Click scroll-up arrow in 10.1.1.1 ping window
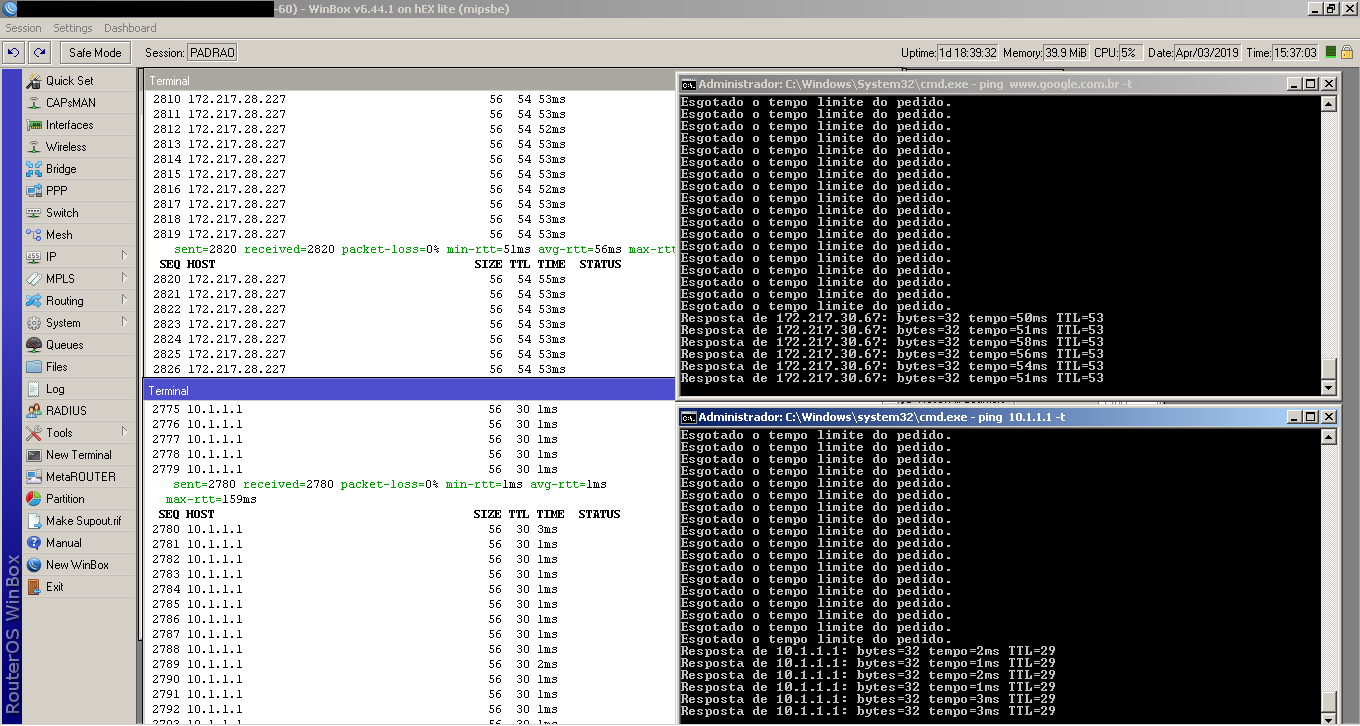The height and width of the screenshot is (726, 1360). pyautogui.click(x=1329, y=436)
